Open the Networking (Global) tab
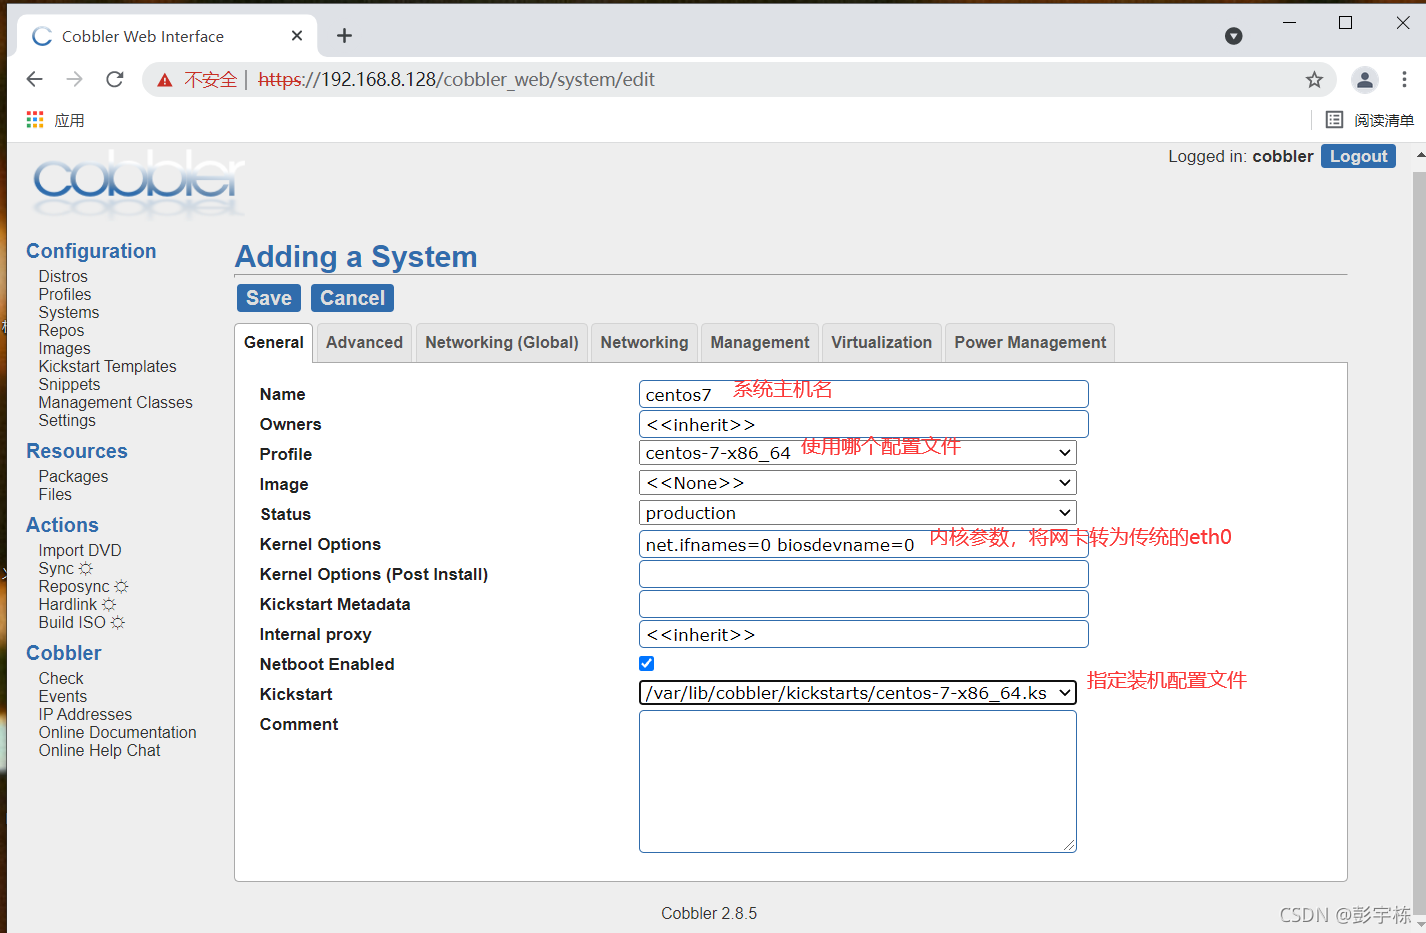Viewport: 1426px width, 933px height. (502, 342)
